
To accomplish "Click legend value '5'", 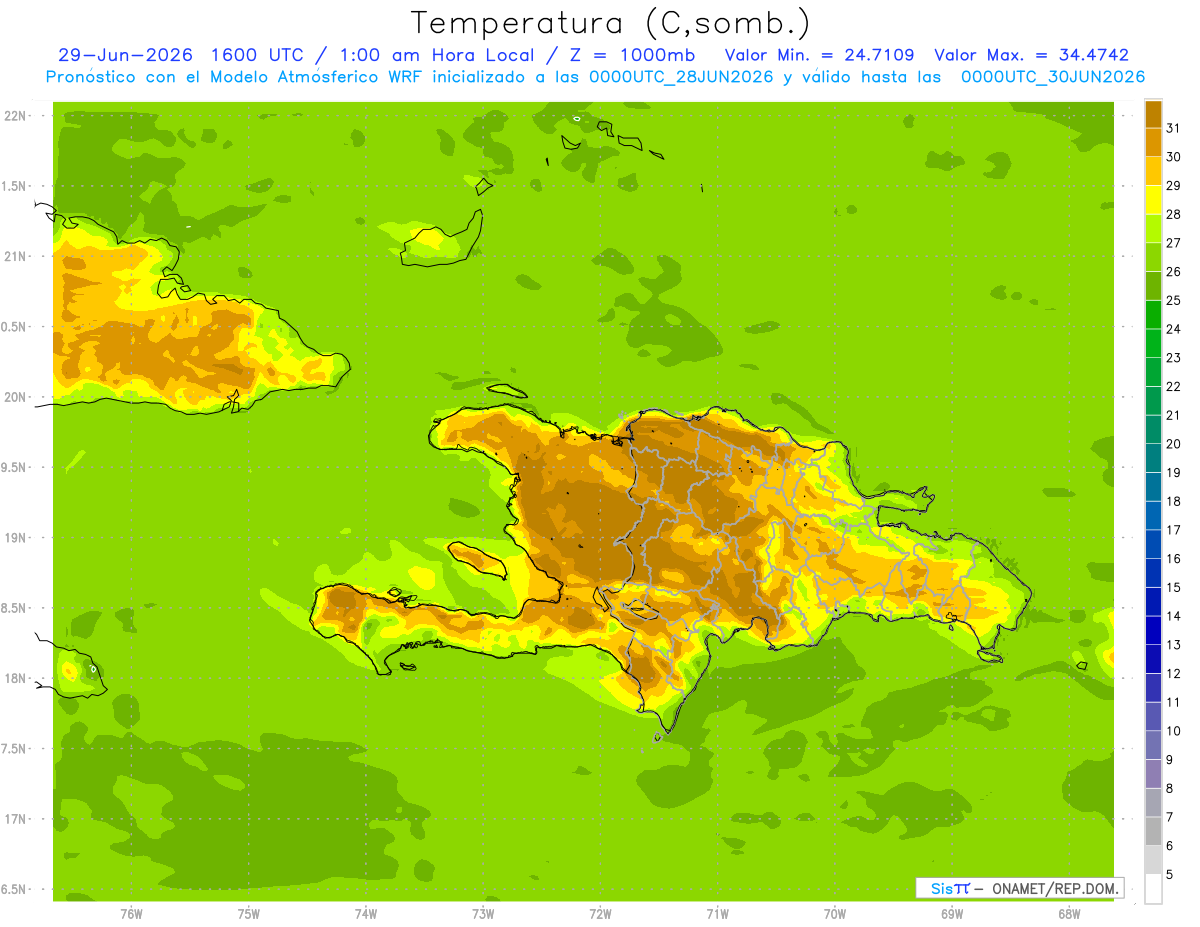I will [x=1170, y=874].
